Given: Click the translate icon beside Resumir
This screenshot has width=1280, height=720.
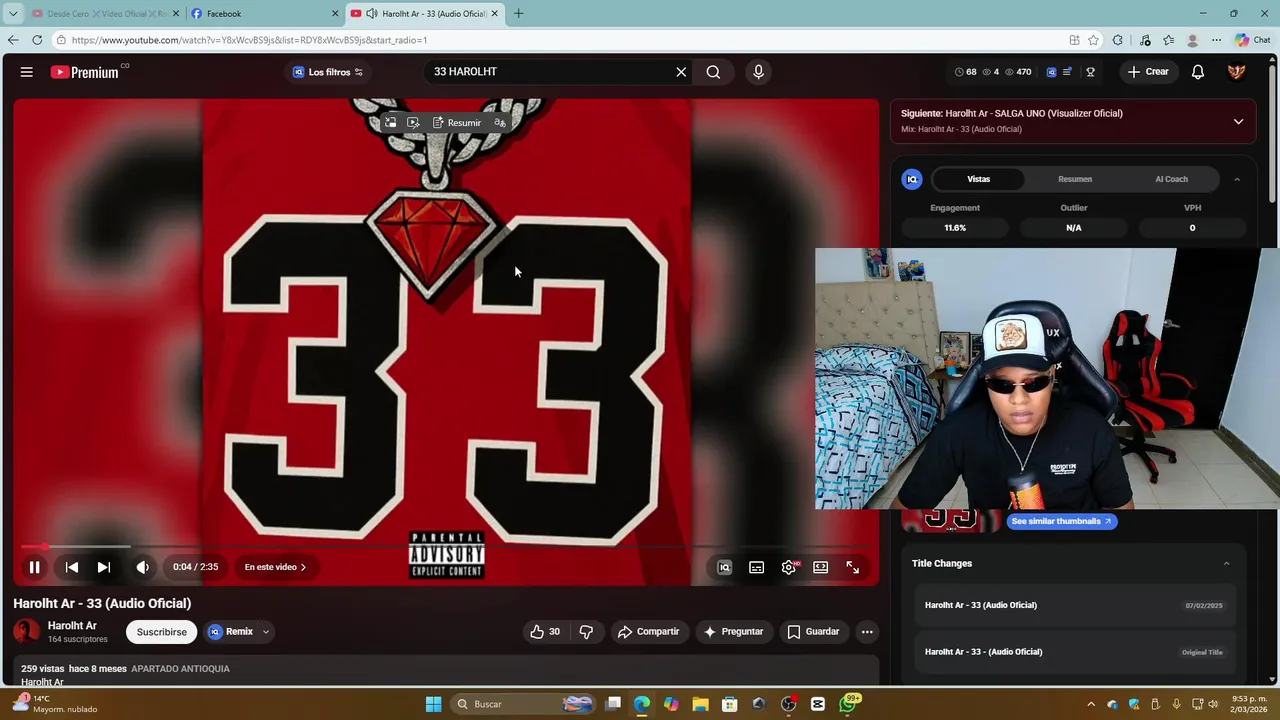Looking at the screenshot, I should 500,123.
